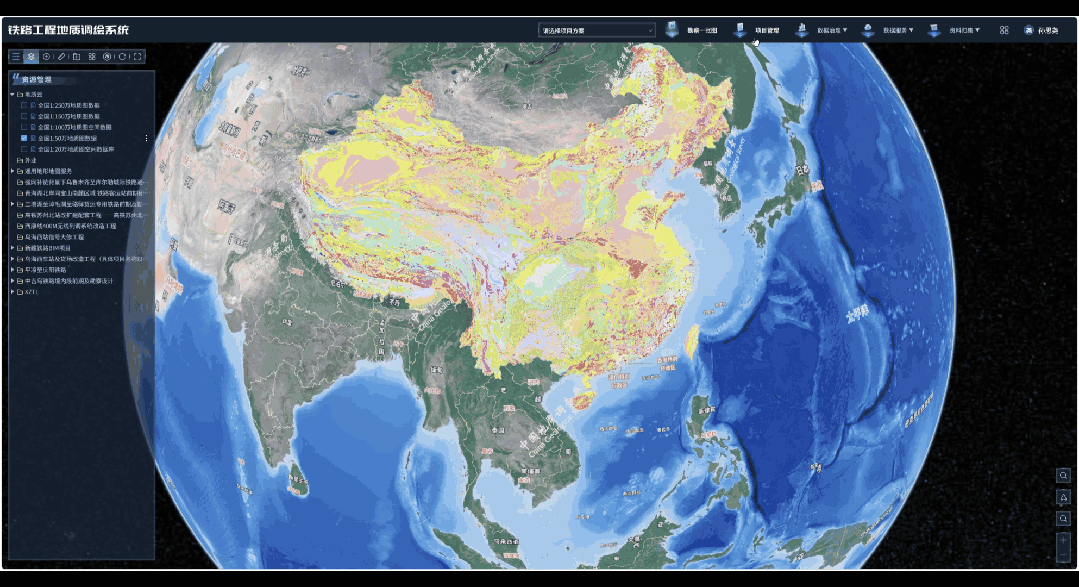Check the 全国1:100万 geology layer checkbox
The image size is (1079, 587).
coord(24,127)
